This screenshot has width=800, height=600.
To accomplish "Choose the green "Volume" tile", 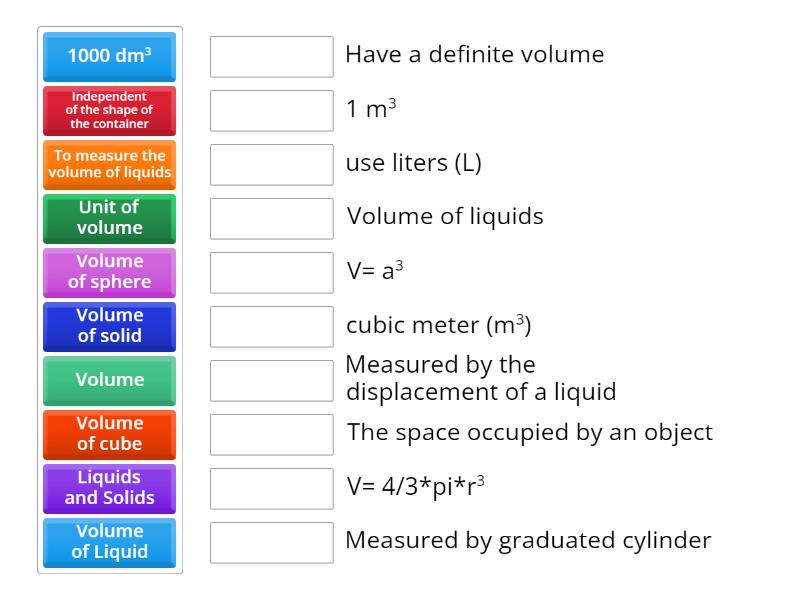I will click(109, 381).
